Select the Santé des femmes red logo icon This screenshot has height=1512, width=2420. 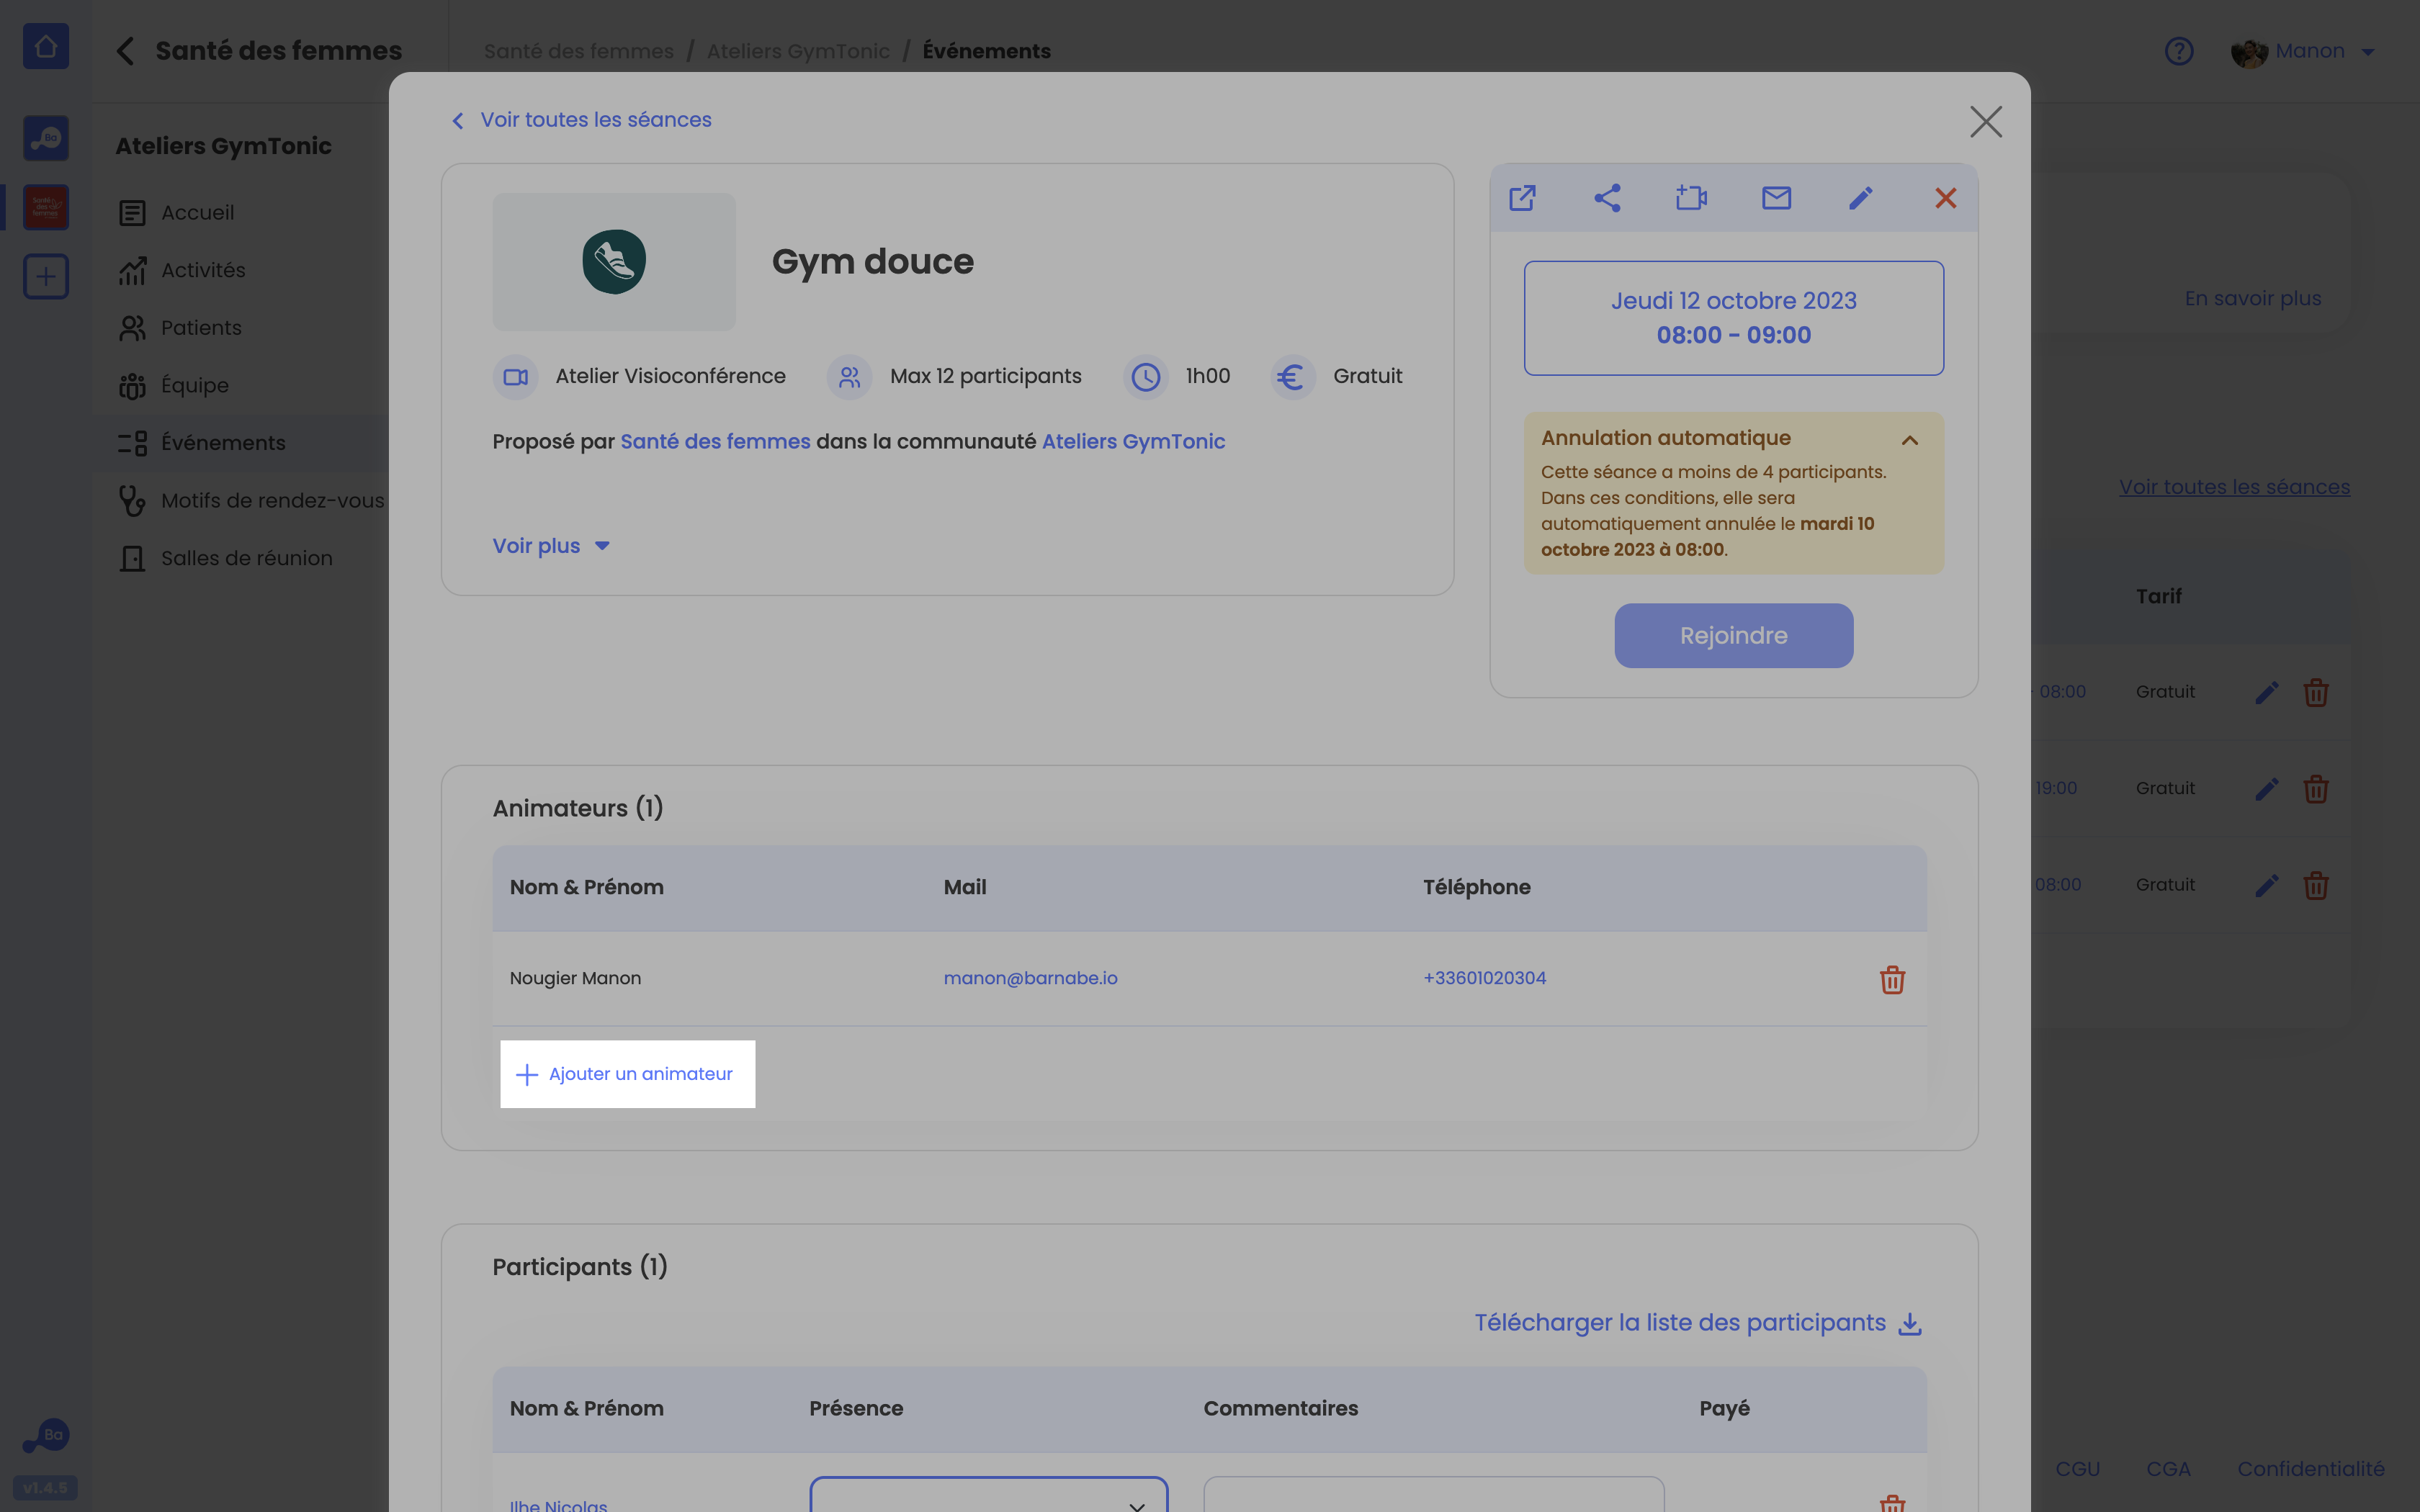tap(46, 207)
